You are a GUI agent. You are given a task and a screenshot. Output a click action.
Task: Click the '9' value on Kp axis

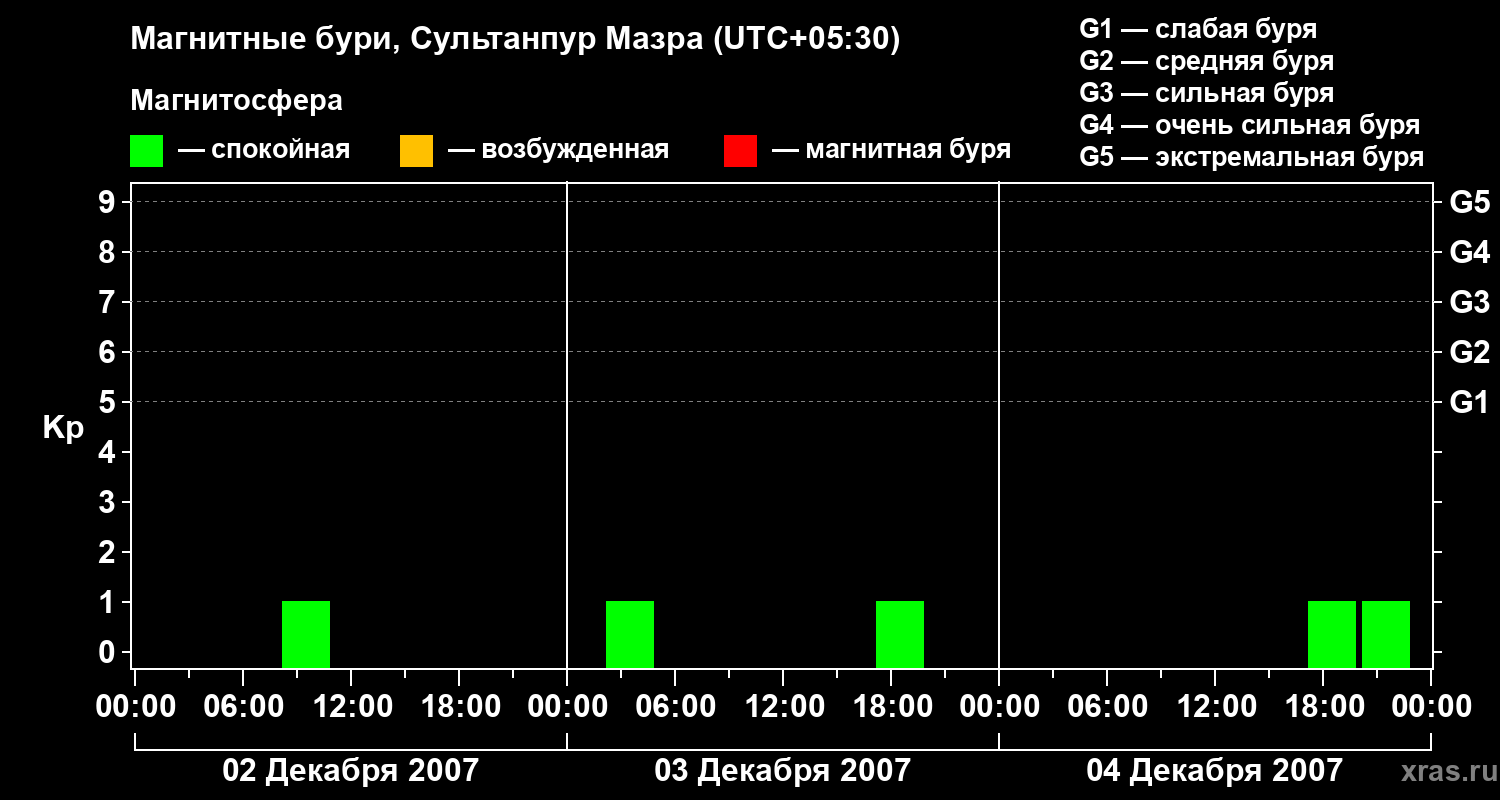(x=108, y=202)
